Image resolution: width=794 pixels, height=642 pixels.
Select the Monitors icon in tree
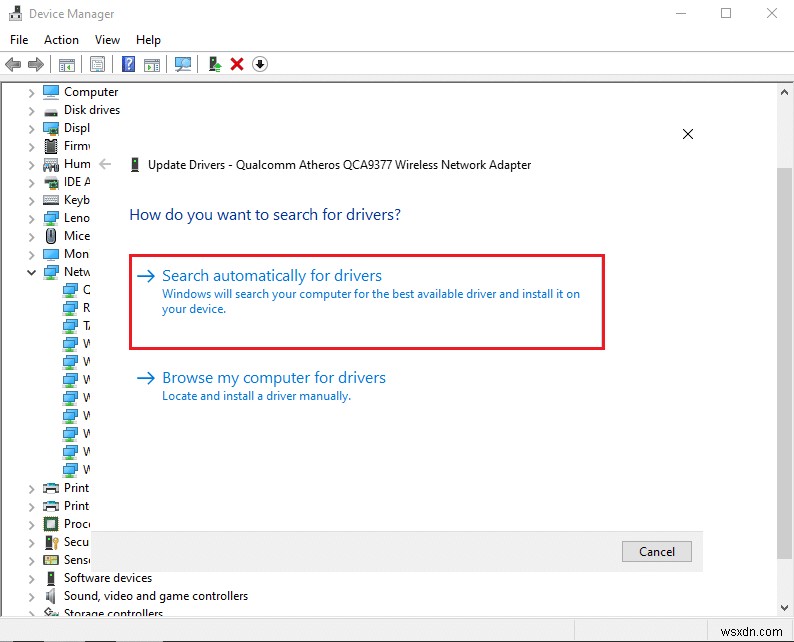(51, 254)
